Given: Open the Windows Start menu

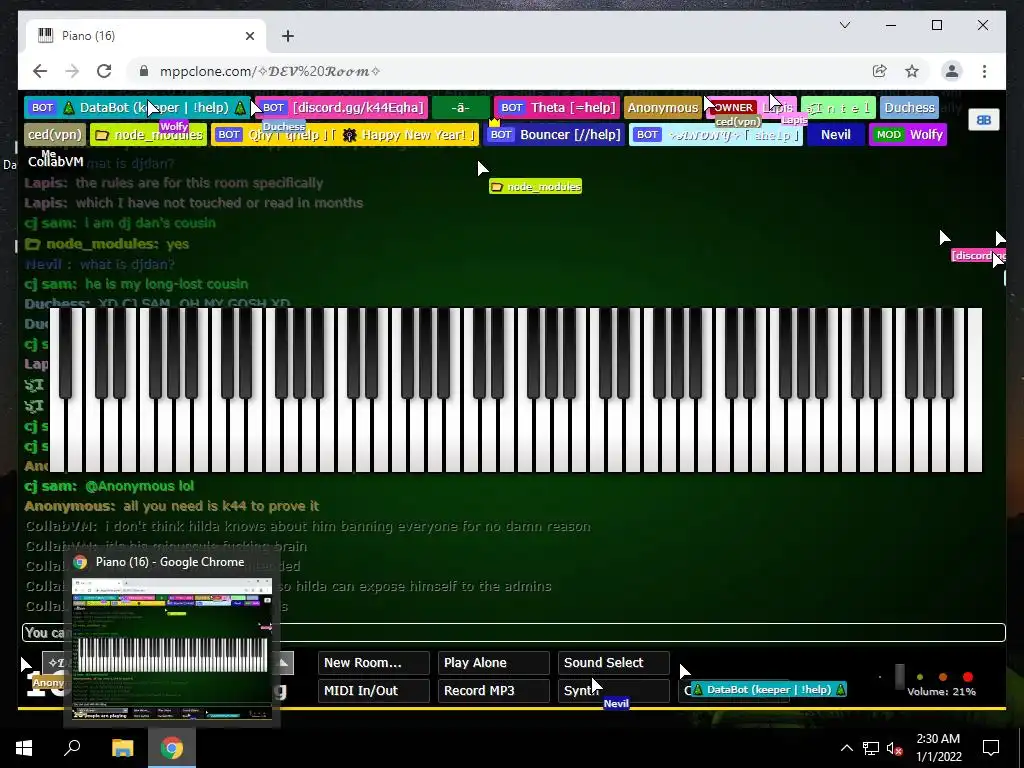Looking at the screenshot, I should pyautogui.click(x=24, y=748).
